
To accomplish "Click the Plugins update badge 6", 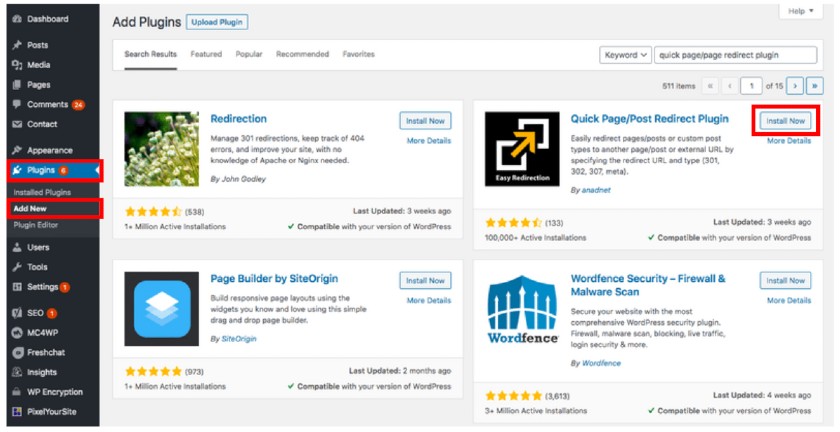I will click(63, 170).
